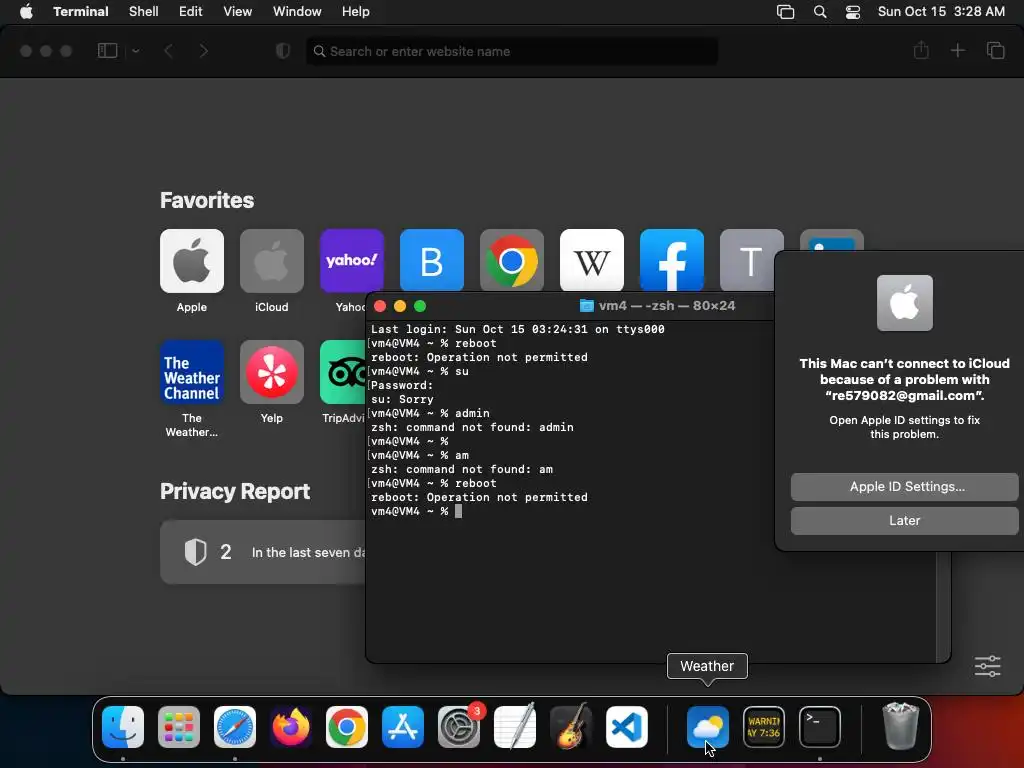Open Finder from the Dock
Screen dimensions: 1024x768
[123, 727]
